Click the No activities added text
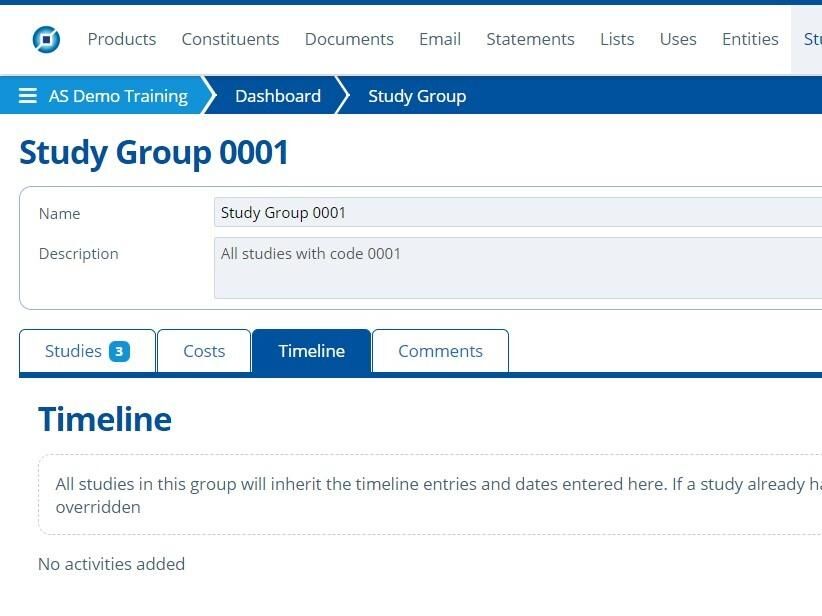 click(112, 564)
